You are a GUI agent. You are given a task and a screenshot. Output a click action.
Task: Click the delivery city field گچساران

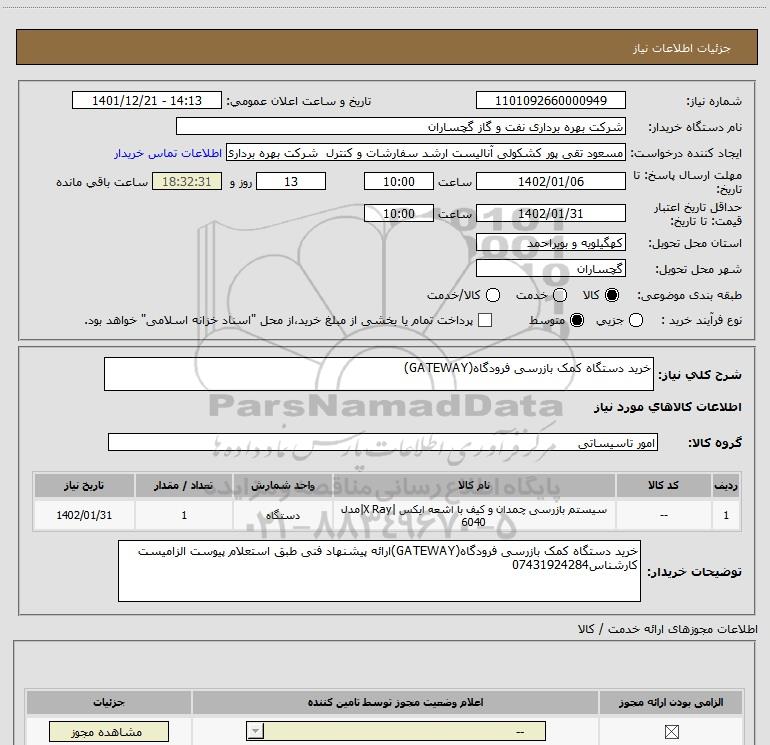550,269
